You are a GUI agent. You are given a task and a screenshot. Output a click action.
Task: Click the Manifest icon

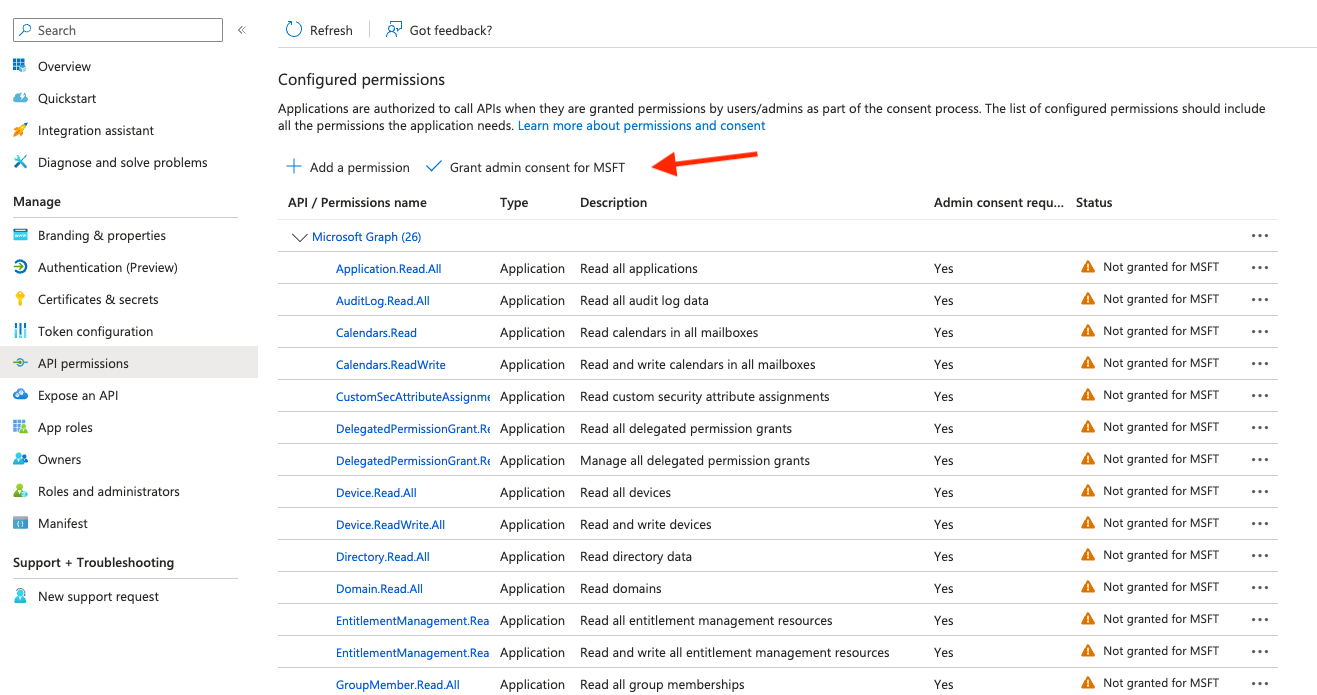[x=20, y=523]
